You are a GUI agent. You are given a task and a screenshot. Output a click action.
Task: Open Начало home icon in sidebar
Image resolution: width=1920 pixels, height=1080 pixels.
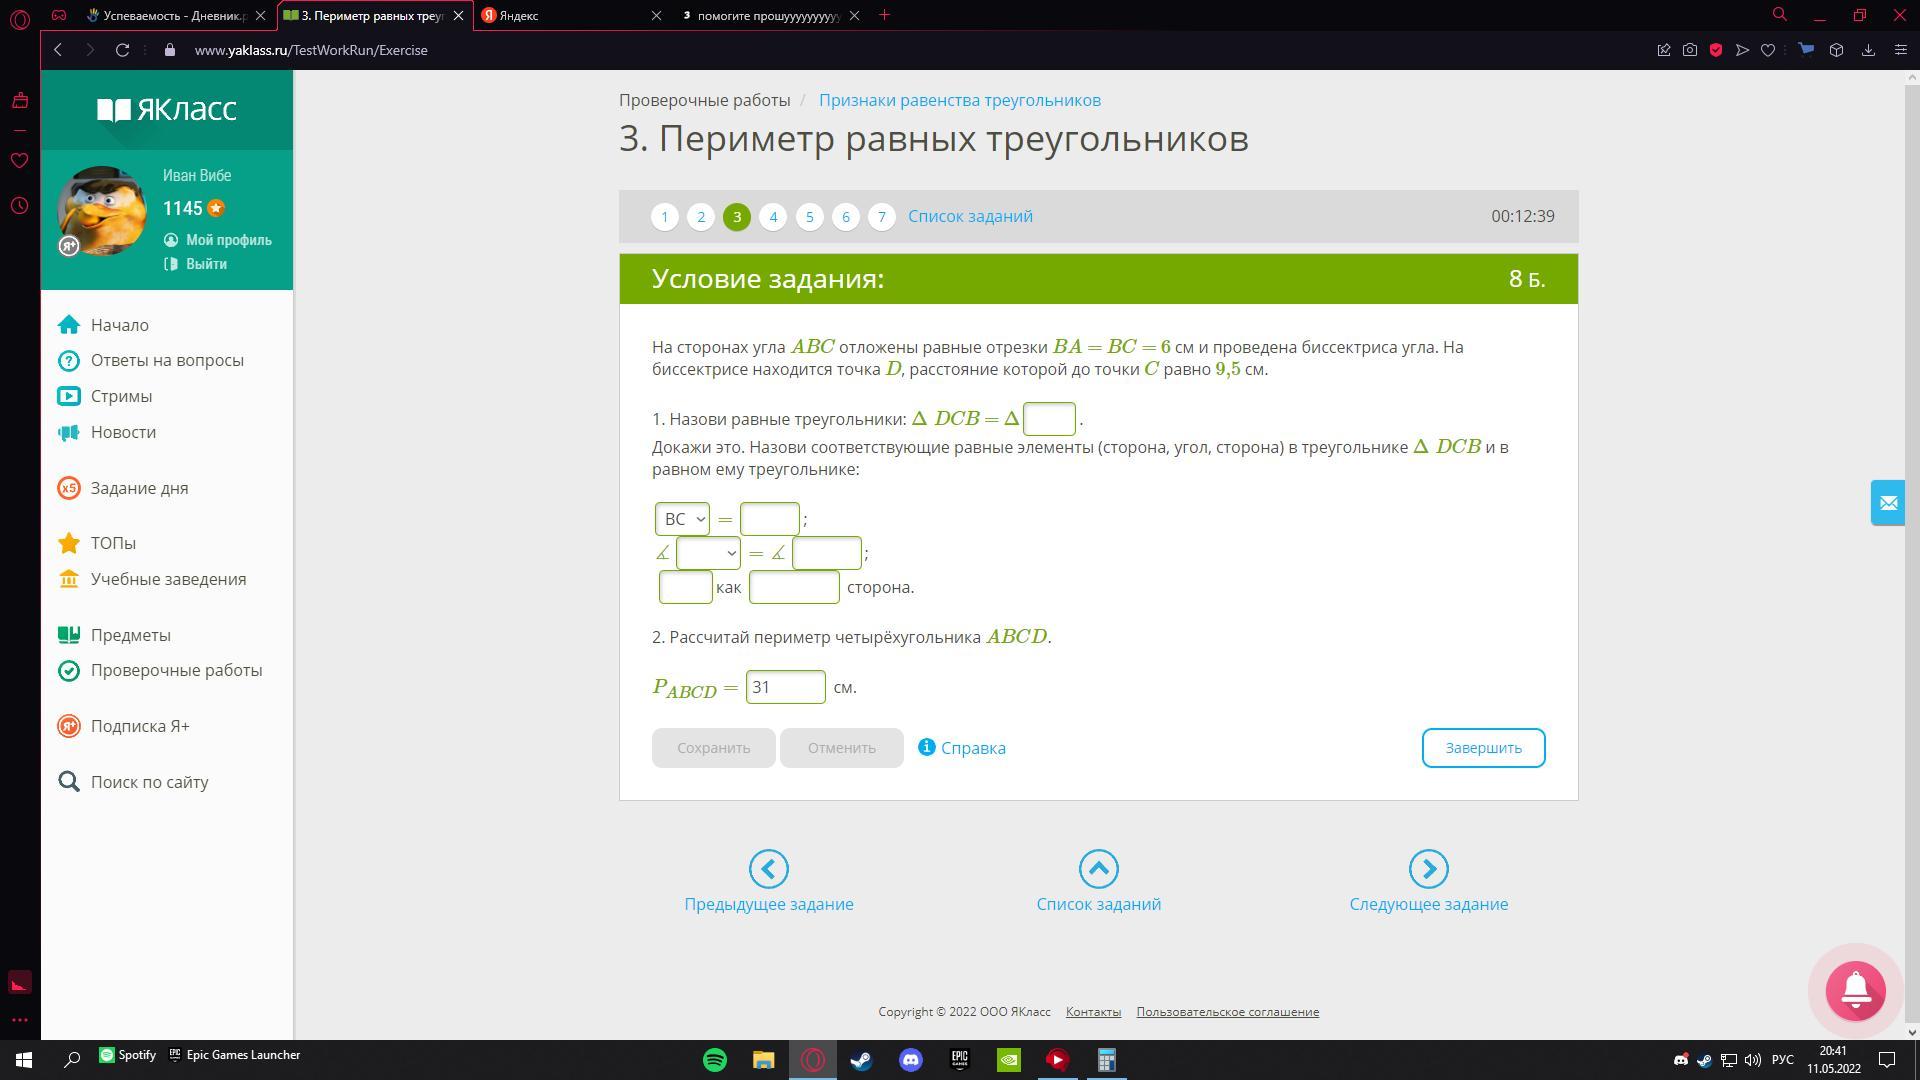[x=69, y=325]
